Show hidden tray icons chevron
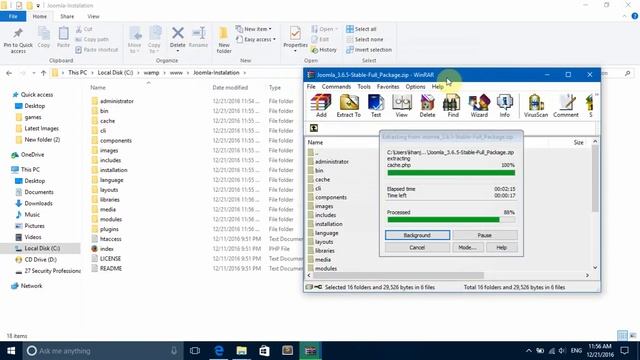The width and height of the screenshot is (640, 360). (x=529, y=351)
